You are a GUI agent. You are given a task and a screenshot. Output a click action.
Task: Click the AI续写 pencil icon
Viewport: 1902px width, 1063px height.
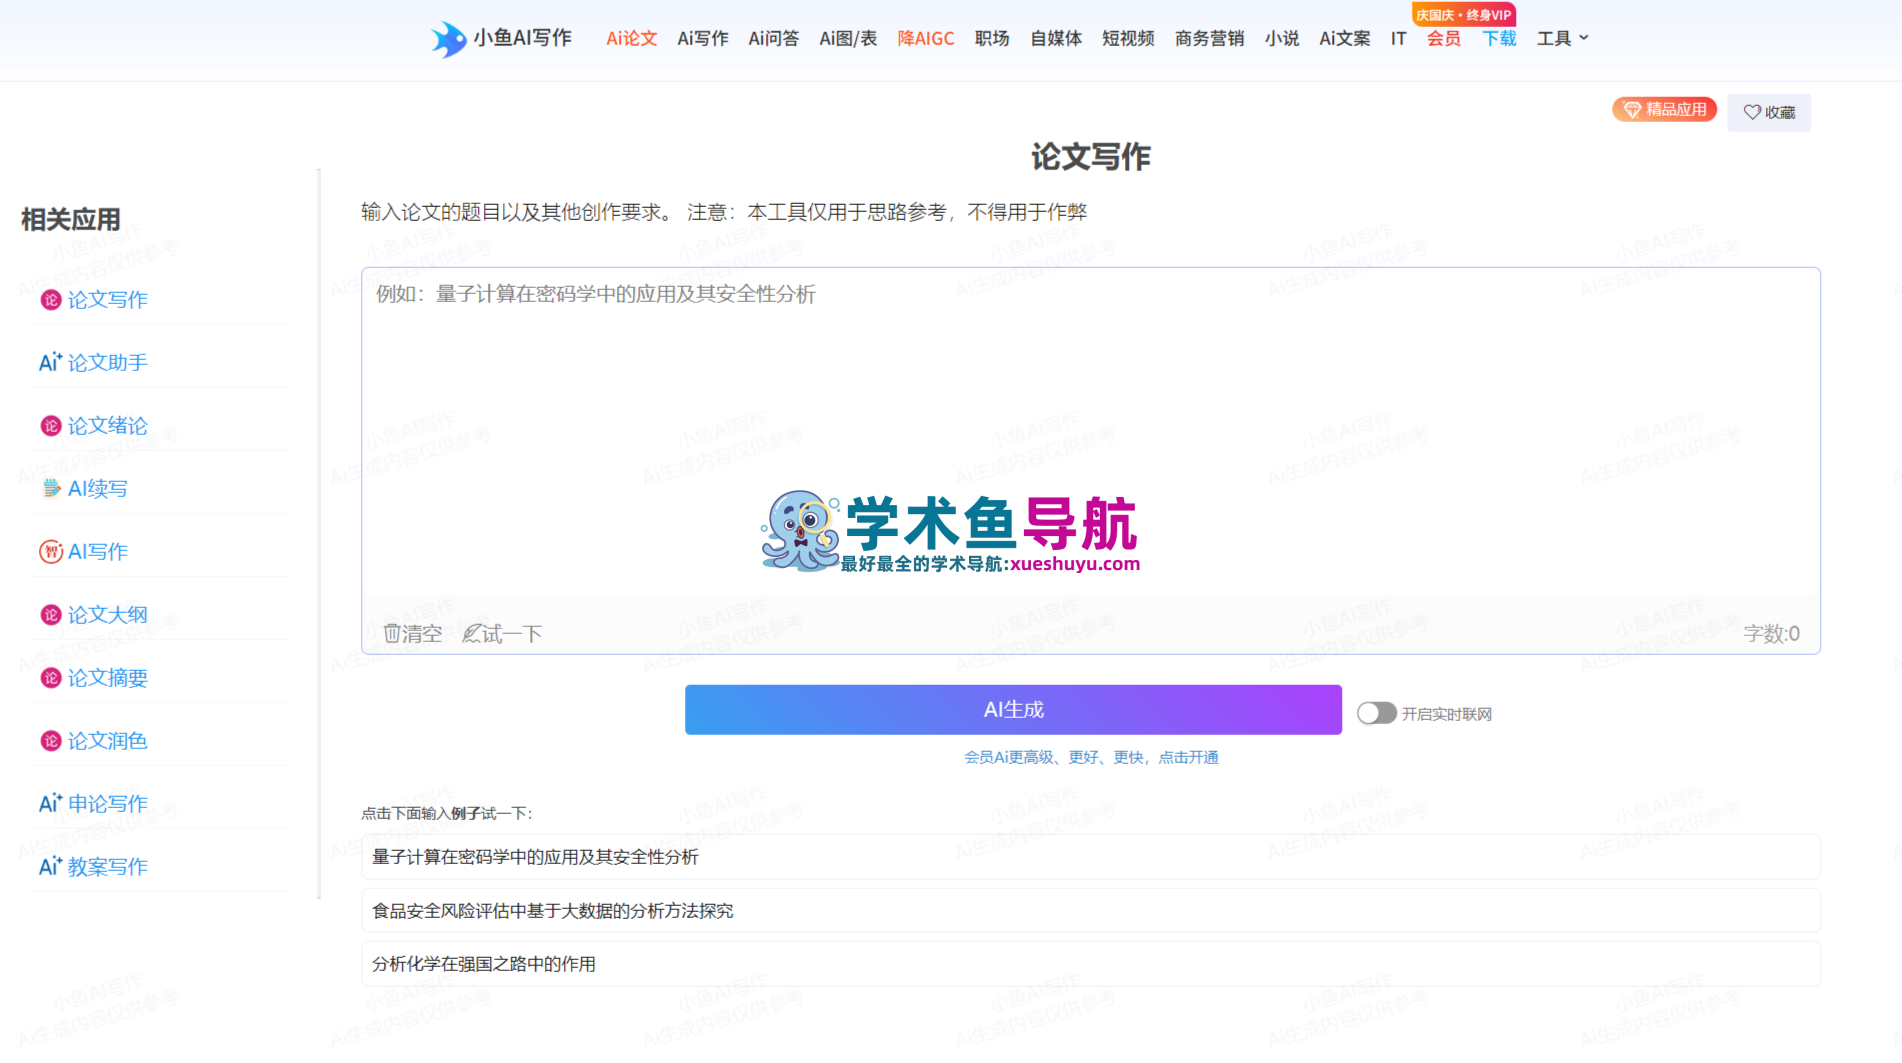pos(52,489)
